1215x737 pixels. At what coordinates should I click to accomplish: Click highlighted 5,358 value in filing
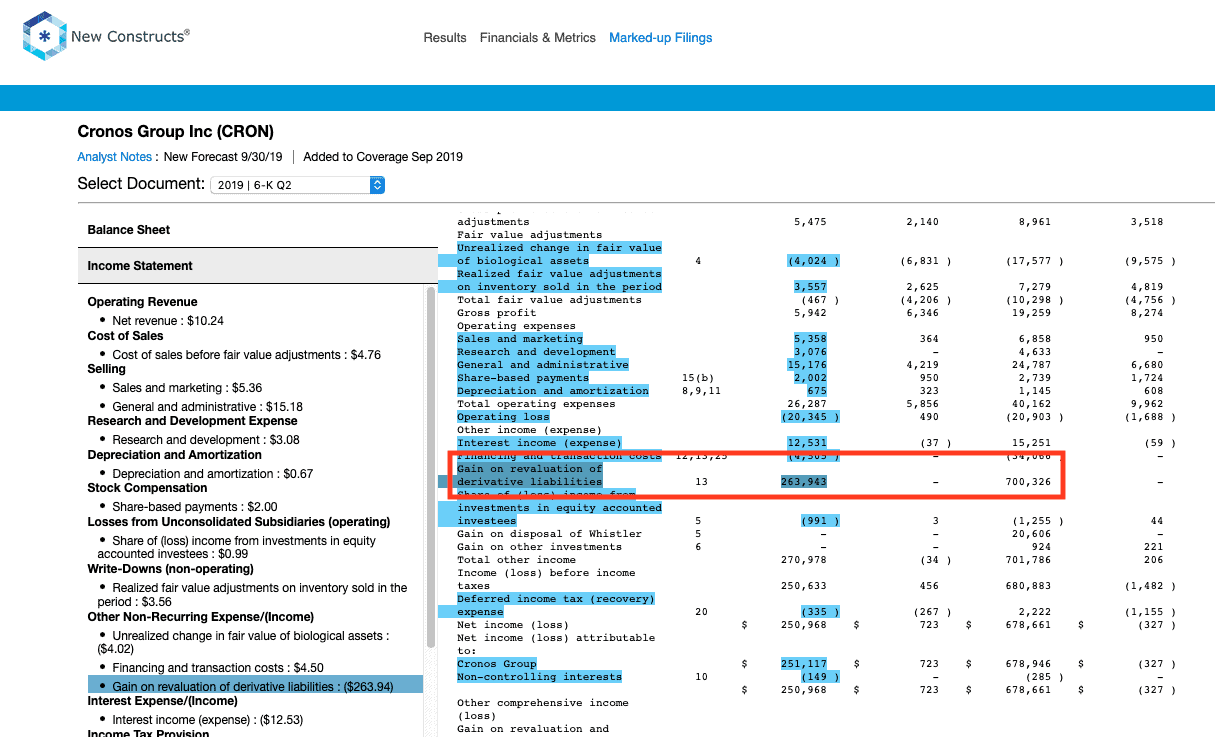click(x=810, y=339)
